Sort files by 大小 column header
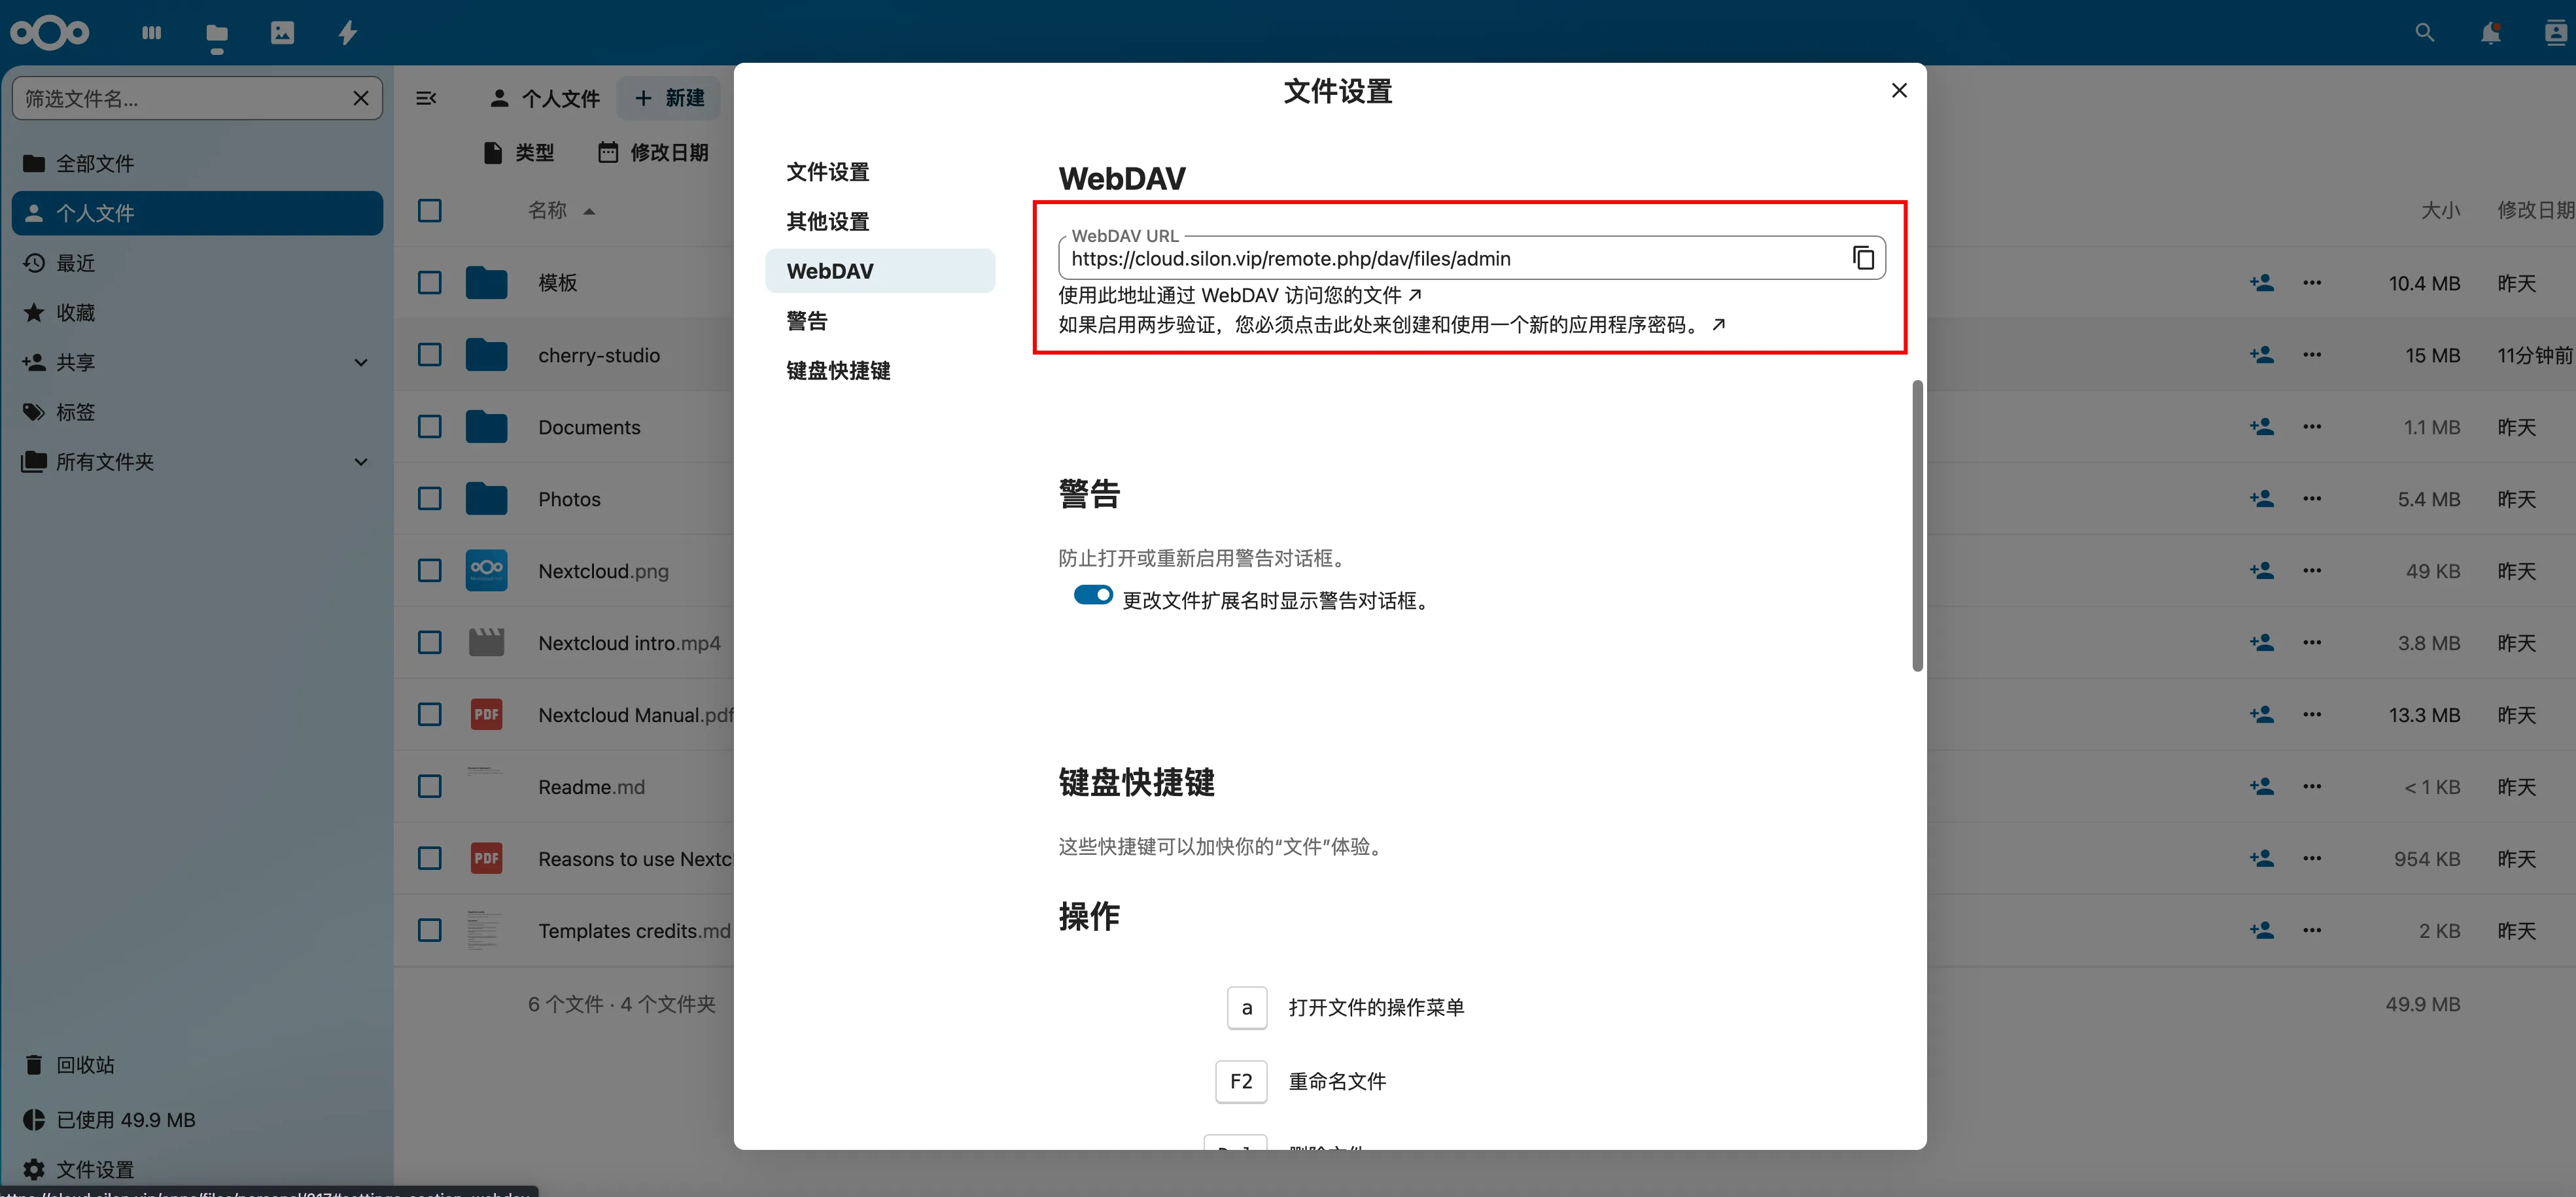2576x1197 pixels. click(x=2440, y=211)
